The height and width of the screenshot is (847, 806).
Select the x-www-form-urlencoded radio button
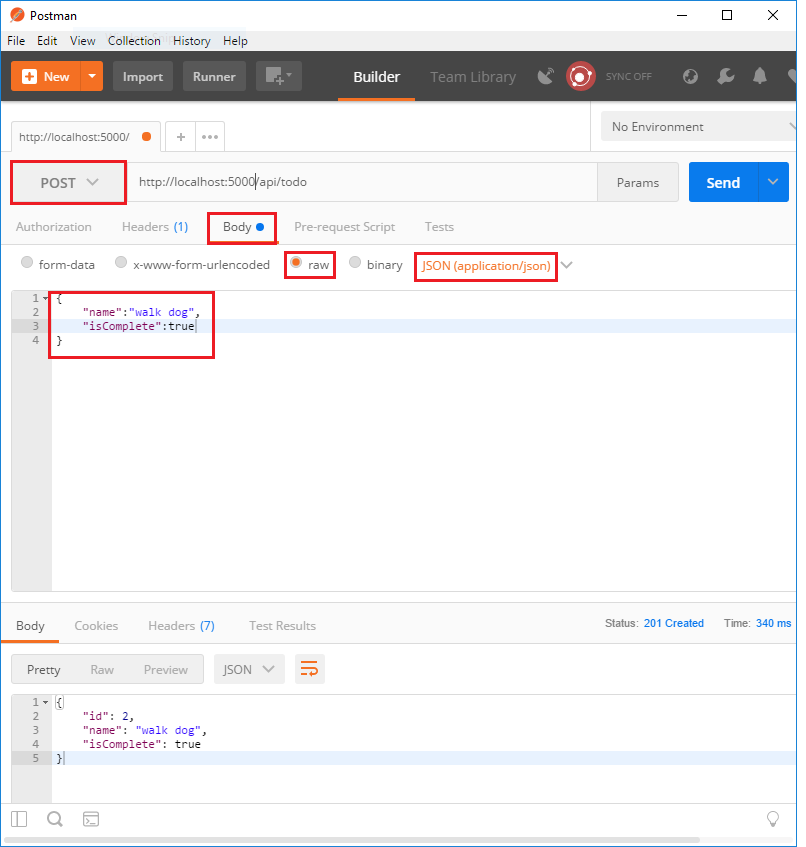pos(121,263)
